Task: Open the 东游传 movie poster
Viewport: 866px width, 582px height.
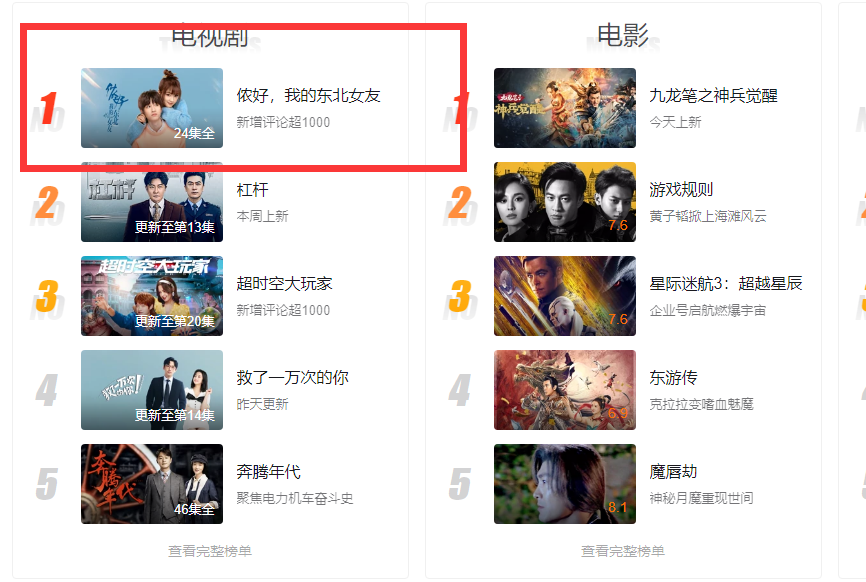Action: click(x=564, y=390)
